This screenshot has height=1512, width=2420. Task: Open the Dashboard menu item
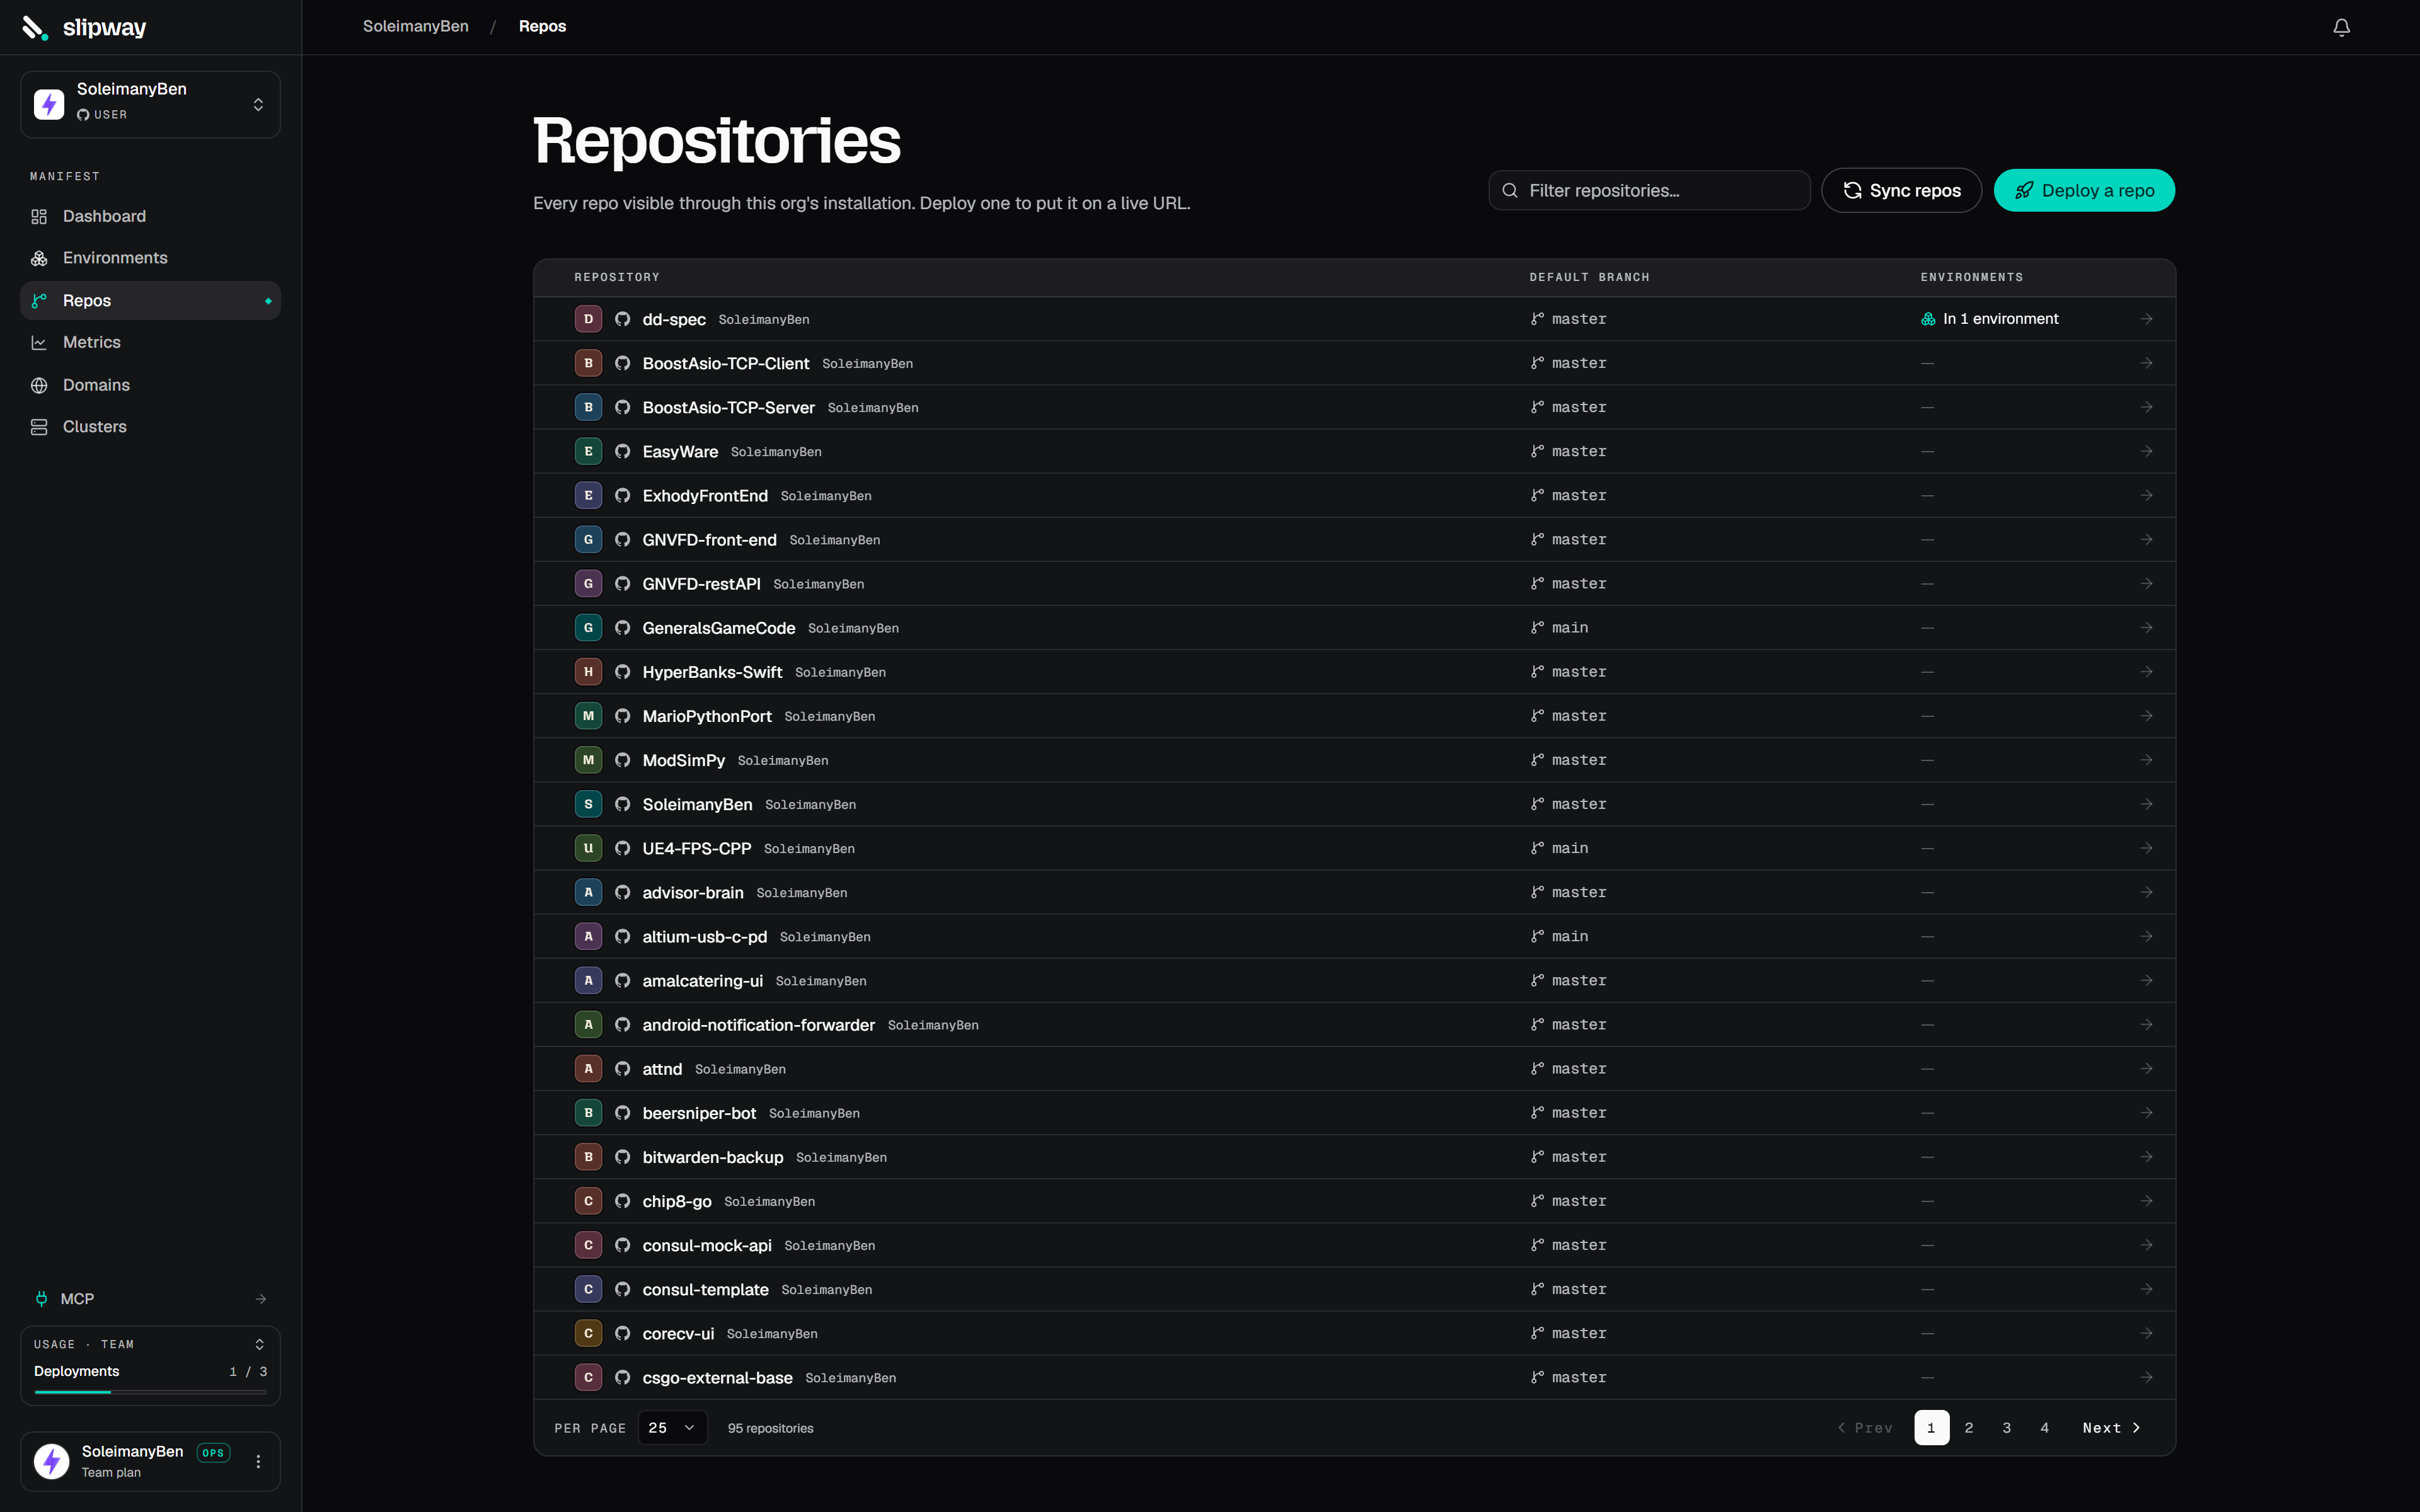[150, 216]
